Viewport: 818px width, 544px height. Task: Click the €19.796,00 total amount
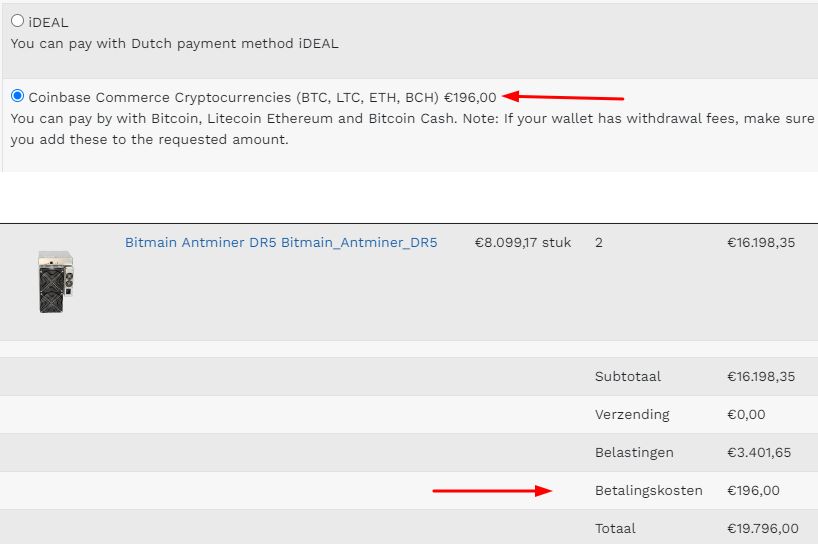tap(762, 528)
